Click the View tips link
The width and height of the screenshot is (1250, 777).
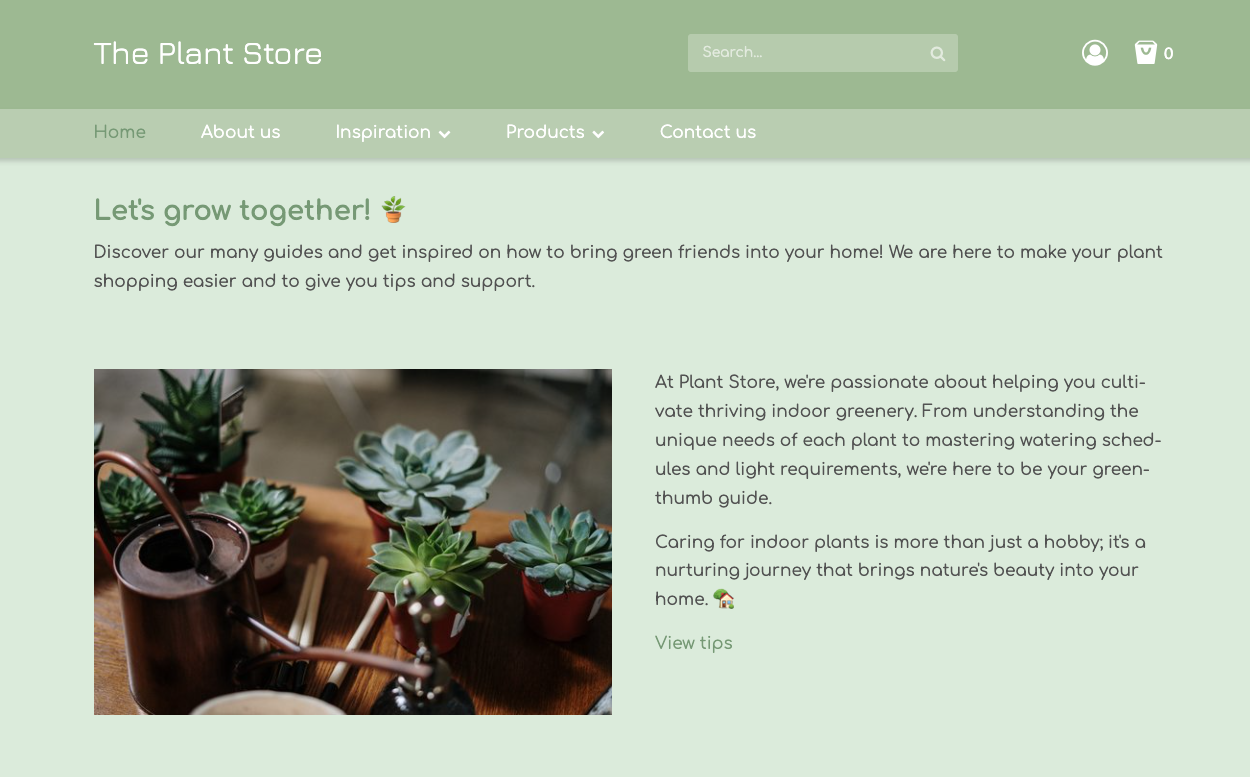[693, 643]
